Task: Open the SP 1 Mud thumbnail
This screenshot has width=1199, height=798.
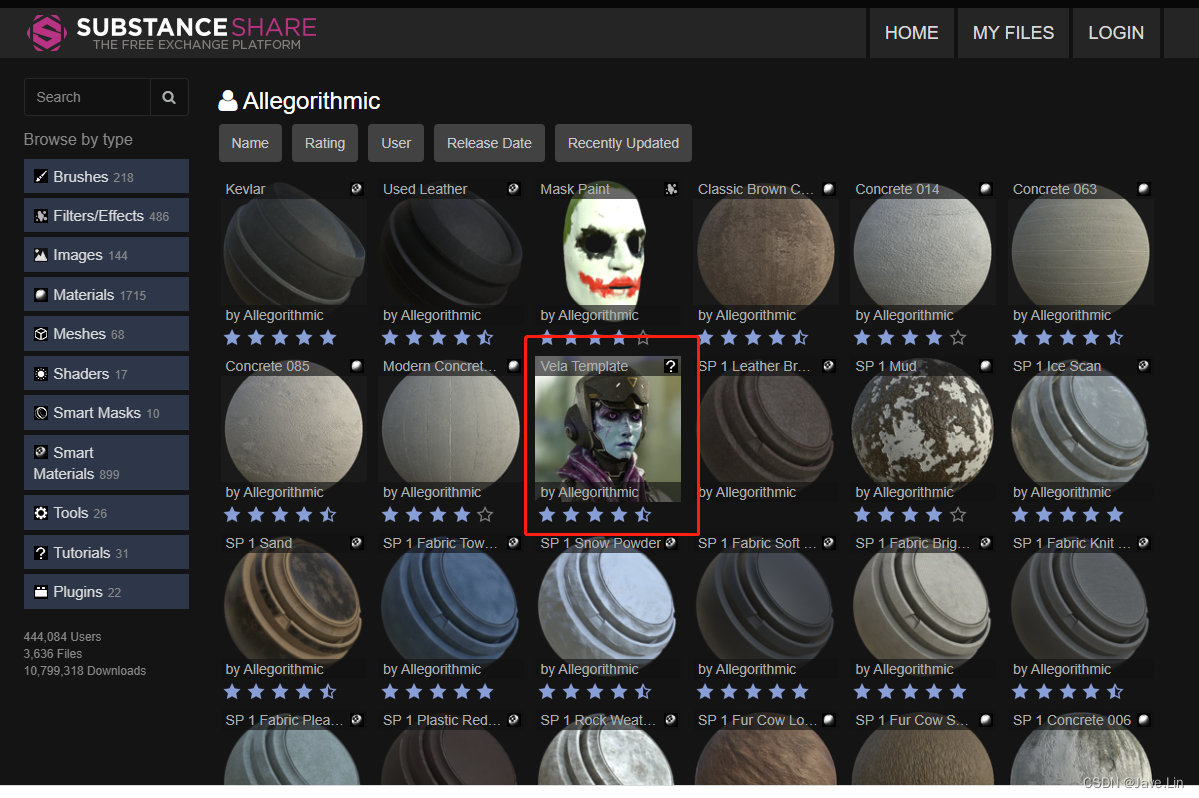Action: point(923,427)
